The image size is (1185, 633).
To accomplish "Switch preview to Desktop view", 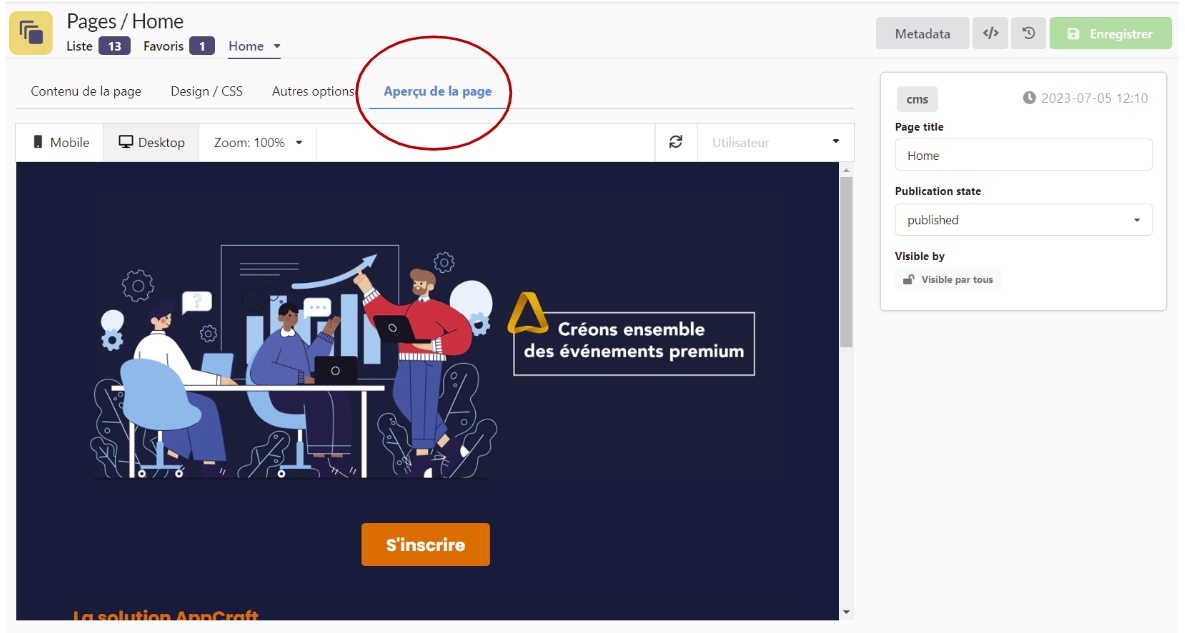I will [x=152, y=142].
